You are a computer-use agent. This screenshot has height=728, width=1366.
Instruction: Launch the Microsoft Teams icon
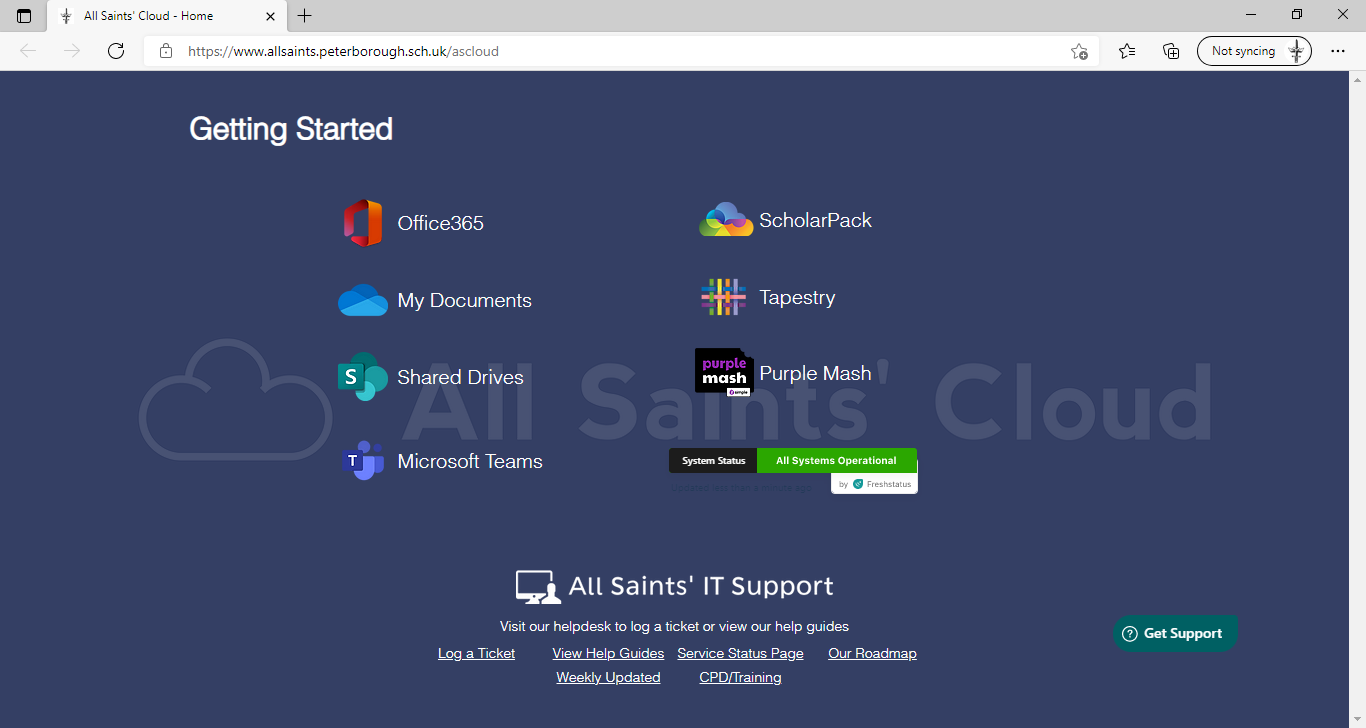pyautogui.click(x=362, y=461)
